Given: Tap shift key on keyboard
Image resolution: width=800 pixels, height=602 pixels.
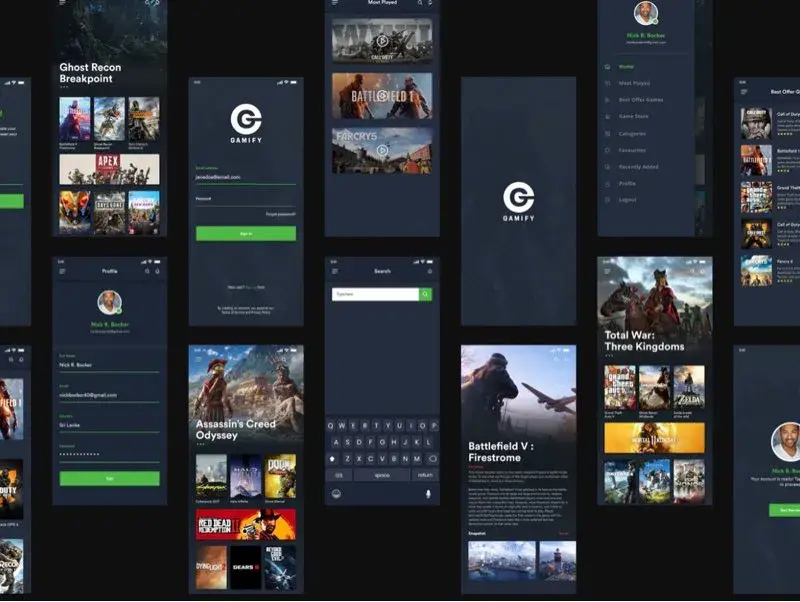Looking at the screenshot, I should 333,459.
